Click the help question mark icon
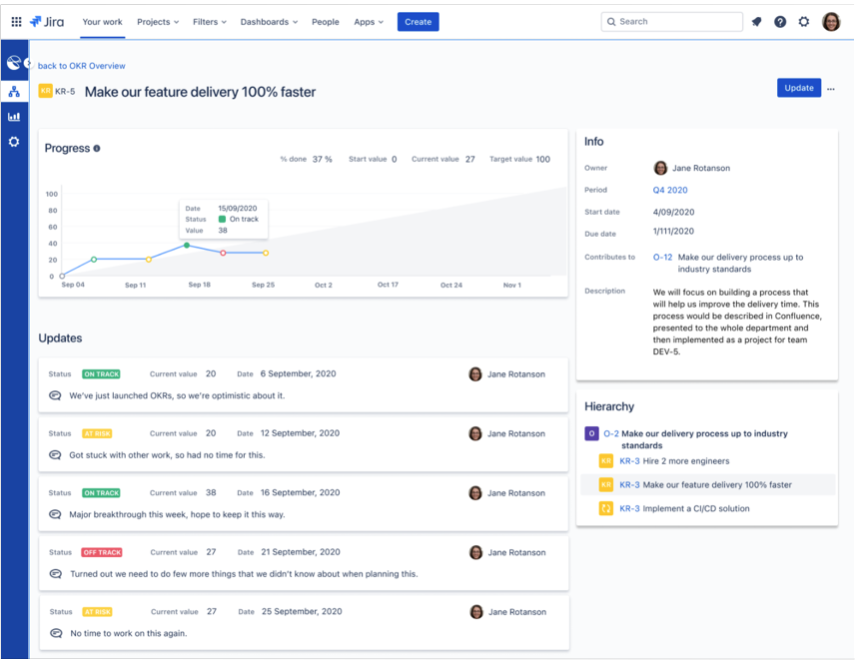The image size is (855, 663). click(x=780, y=21)
